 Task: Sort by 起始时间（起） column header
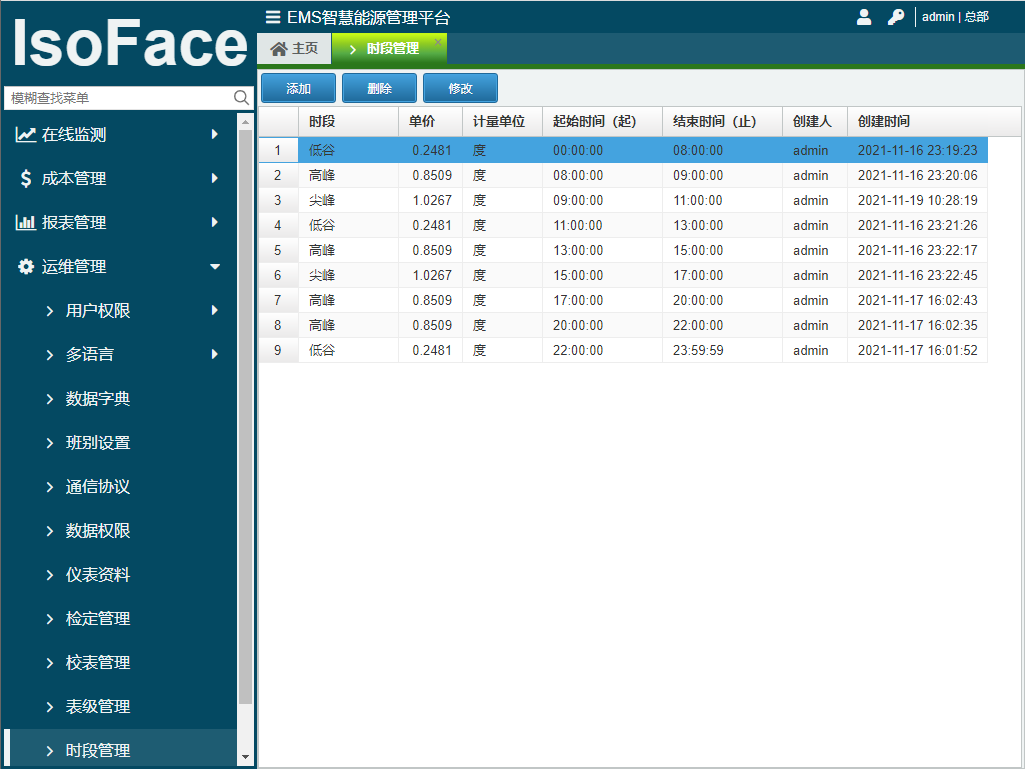602,122
